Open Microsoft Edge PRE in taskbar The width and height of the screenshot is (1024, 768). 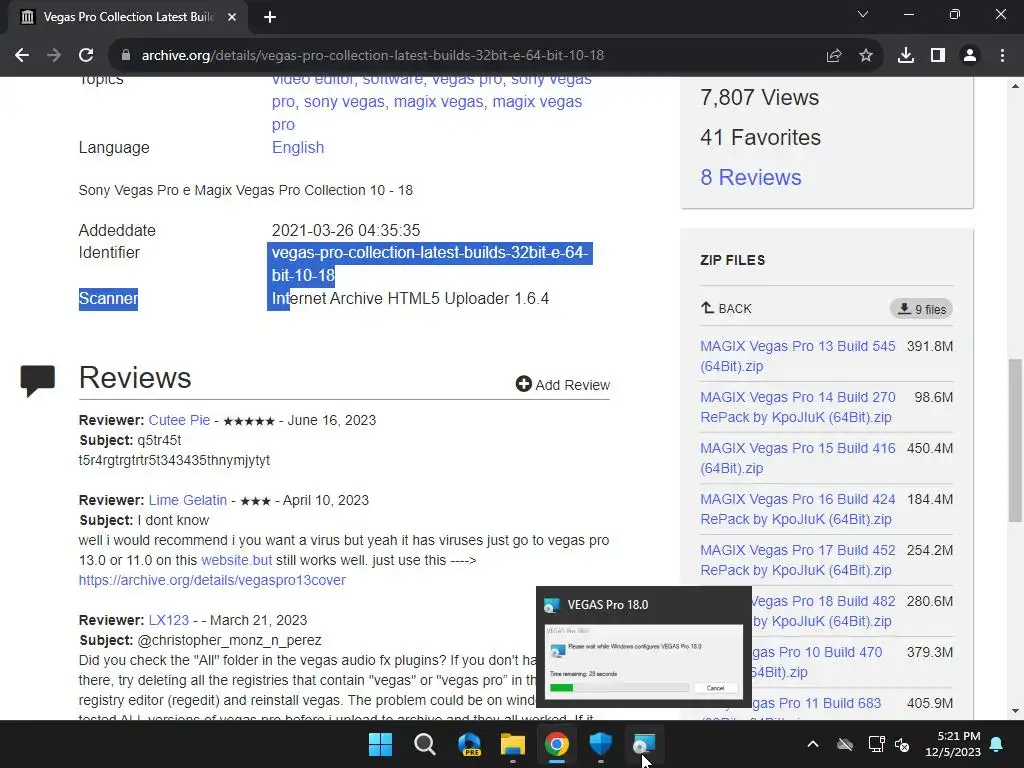point(469,744)
